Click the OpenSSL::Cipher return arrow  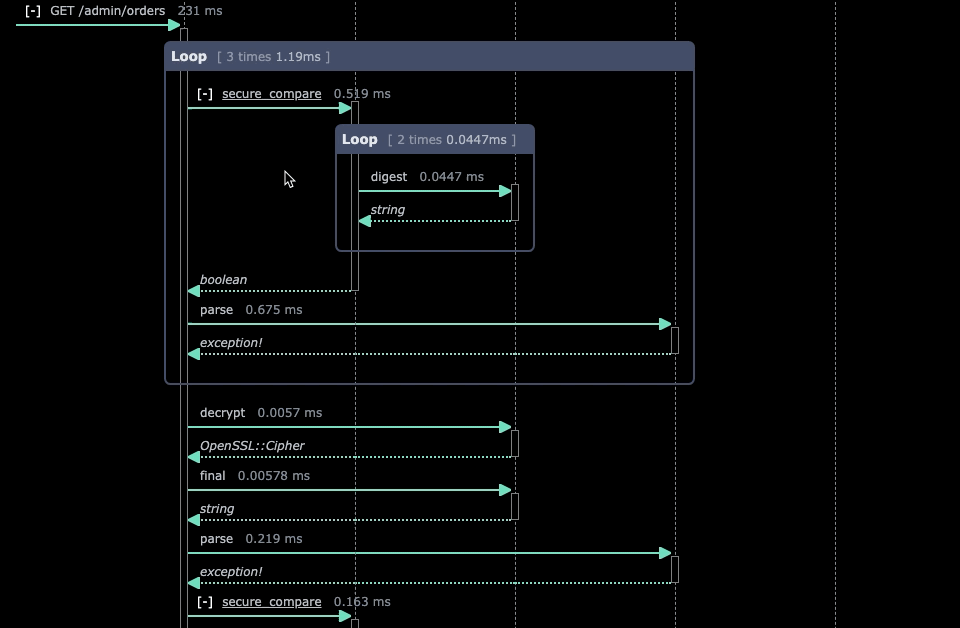[x=350, y=456]
